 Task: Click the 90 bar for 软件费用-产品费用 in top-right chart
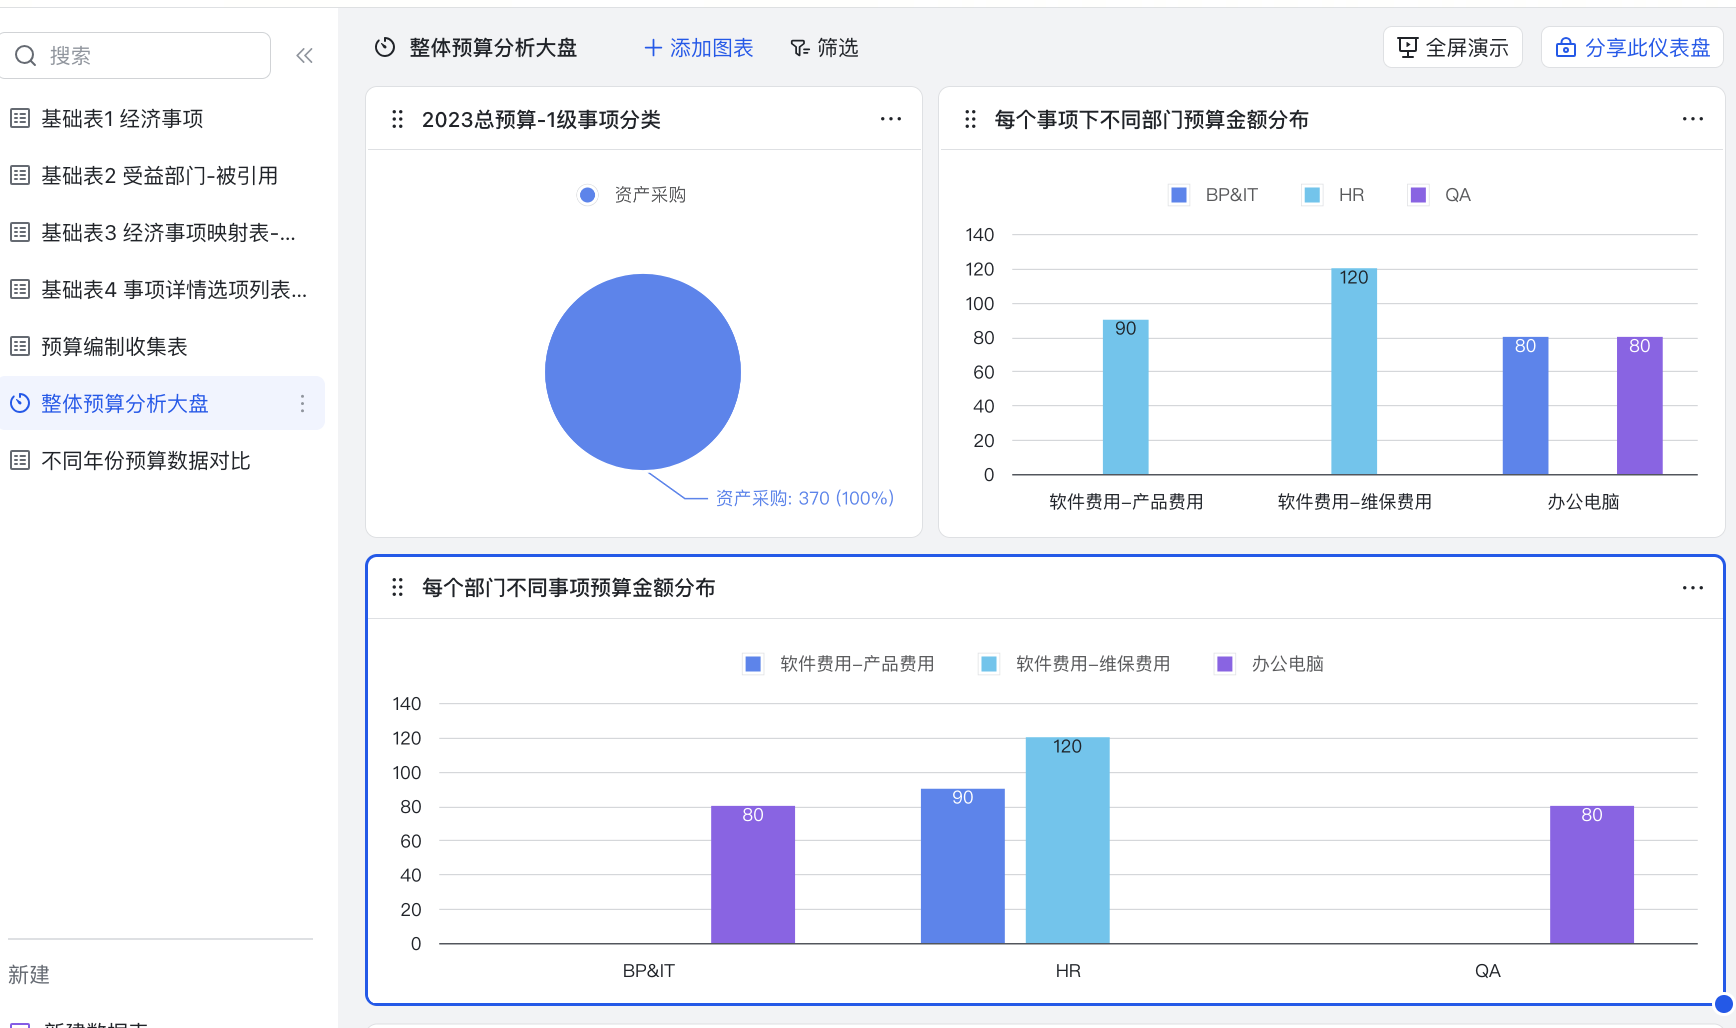click(x=1126, y=397)
